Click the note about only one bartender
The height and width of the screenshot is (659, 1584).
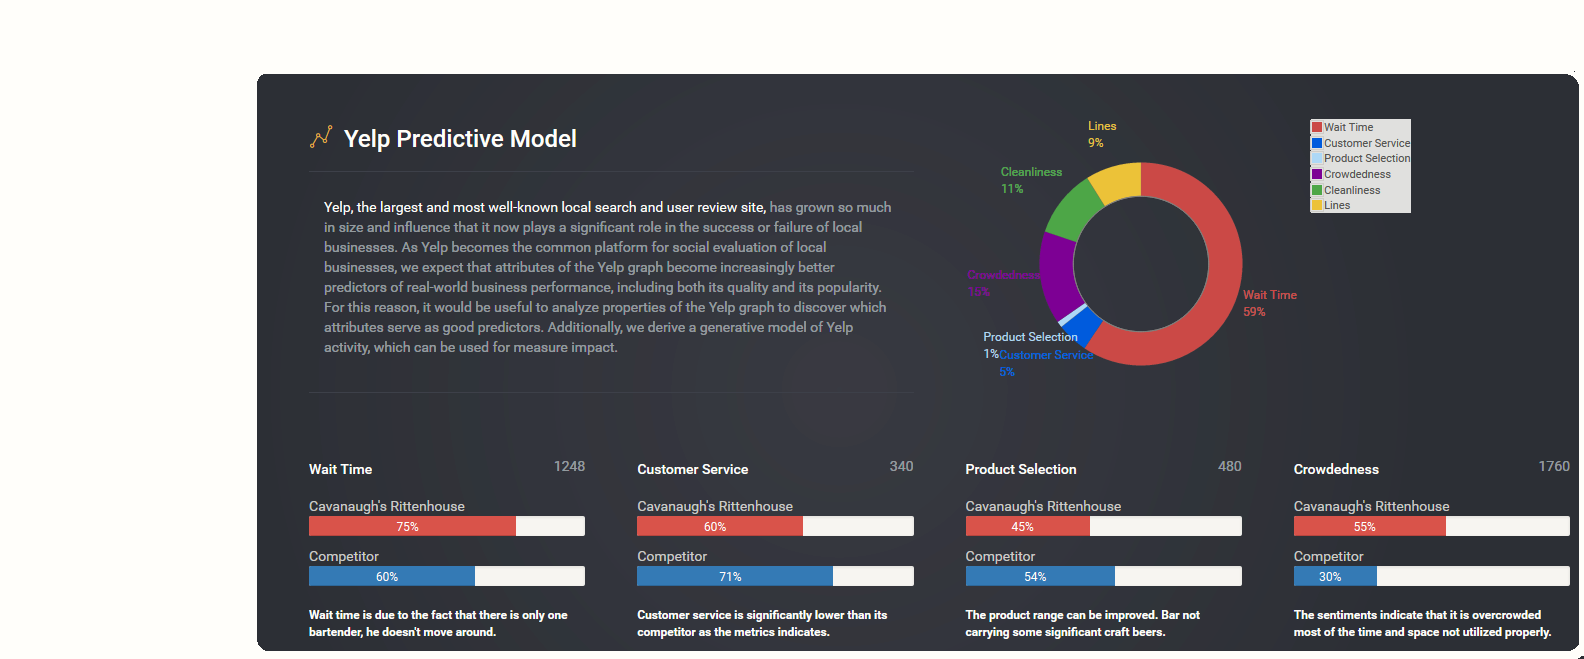coord(438,623)
